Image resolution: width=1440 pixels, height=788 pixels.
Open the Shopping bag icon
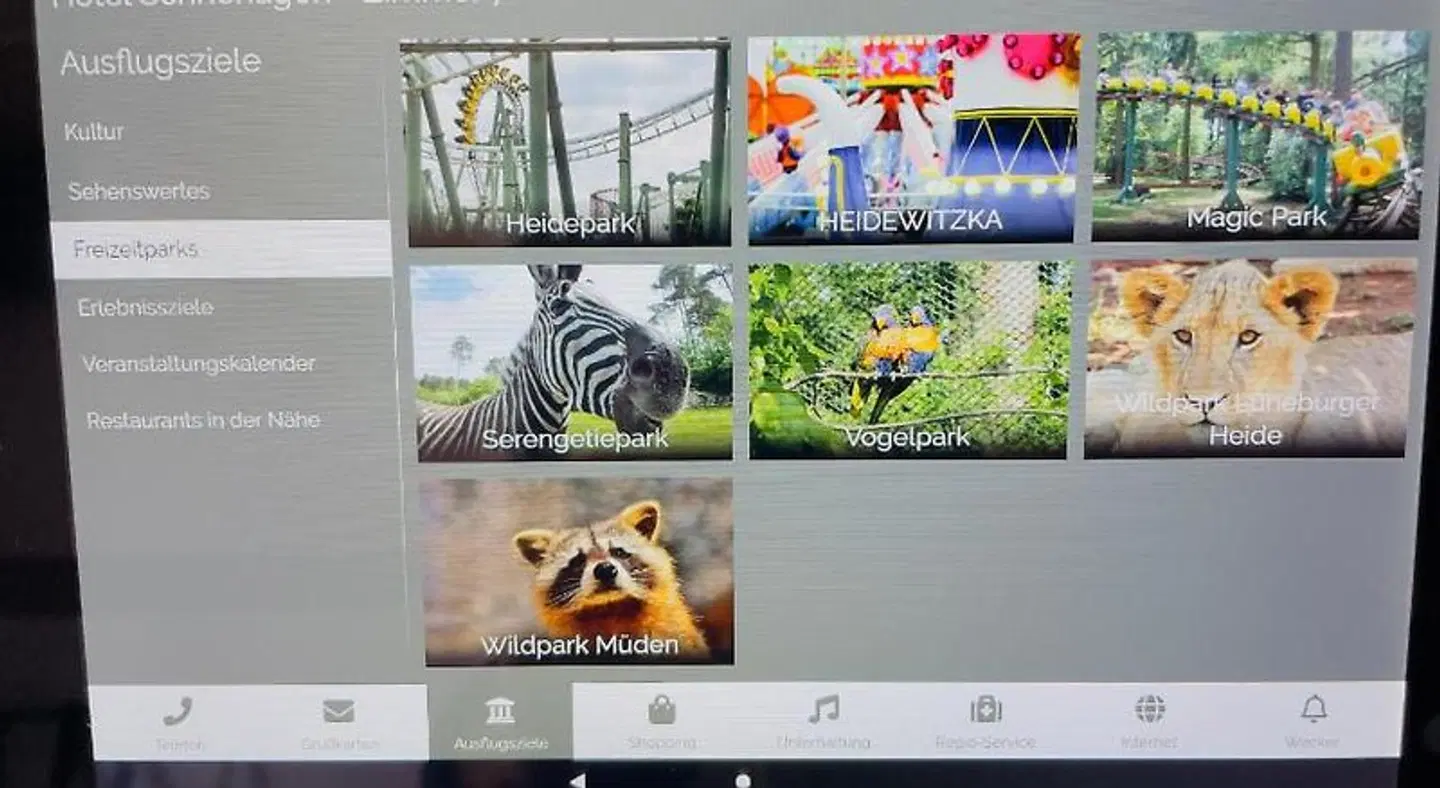point(661,709)
